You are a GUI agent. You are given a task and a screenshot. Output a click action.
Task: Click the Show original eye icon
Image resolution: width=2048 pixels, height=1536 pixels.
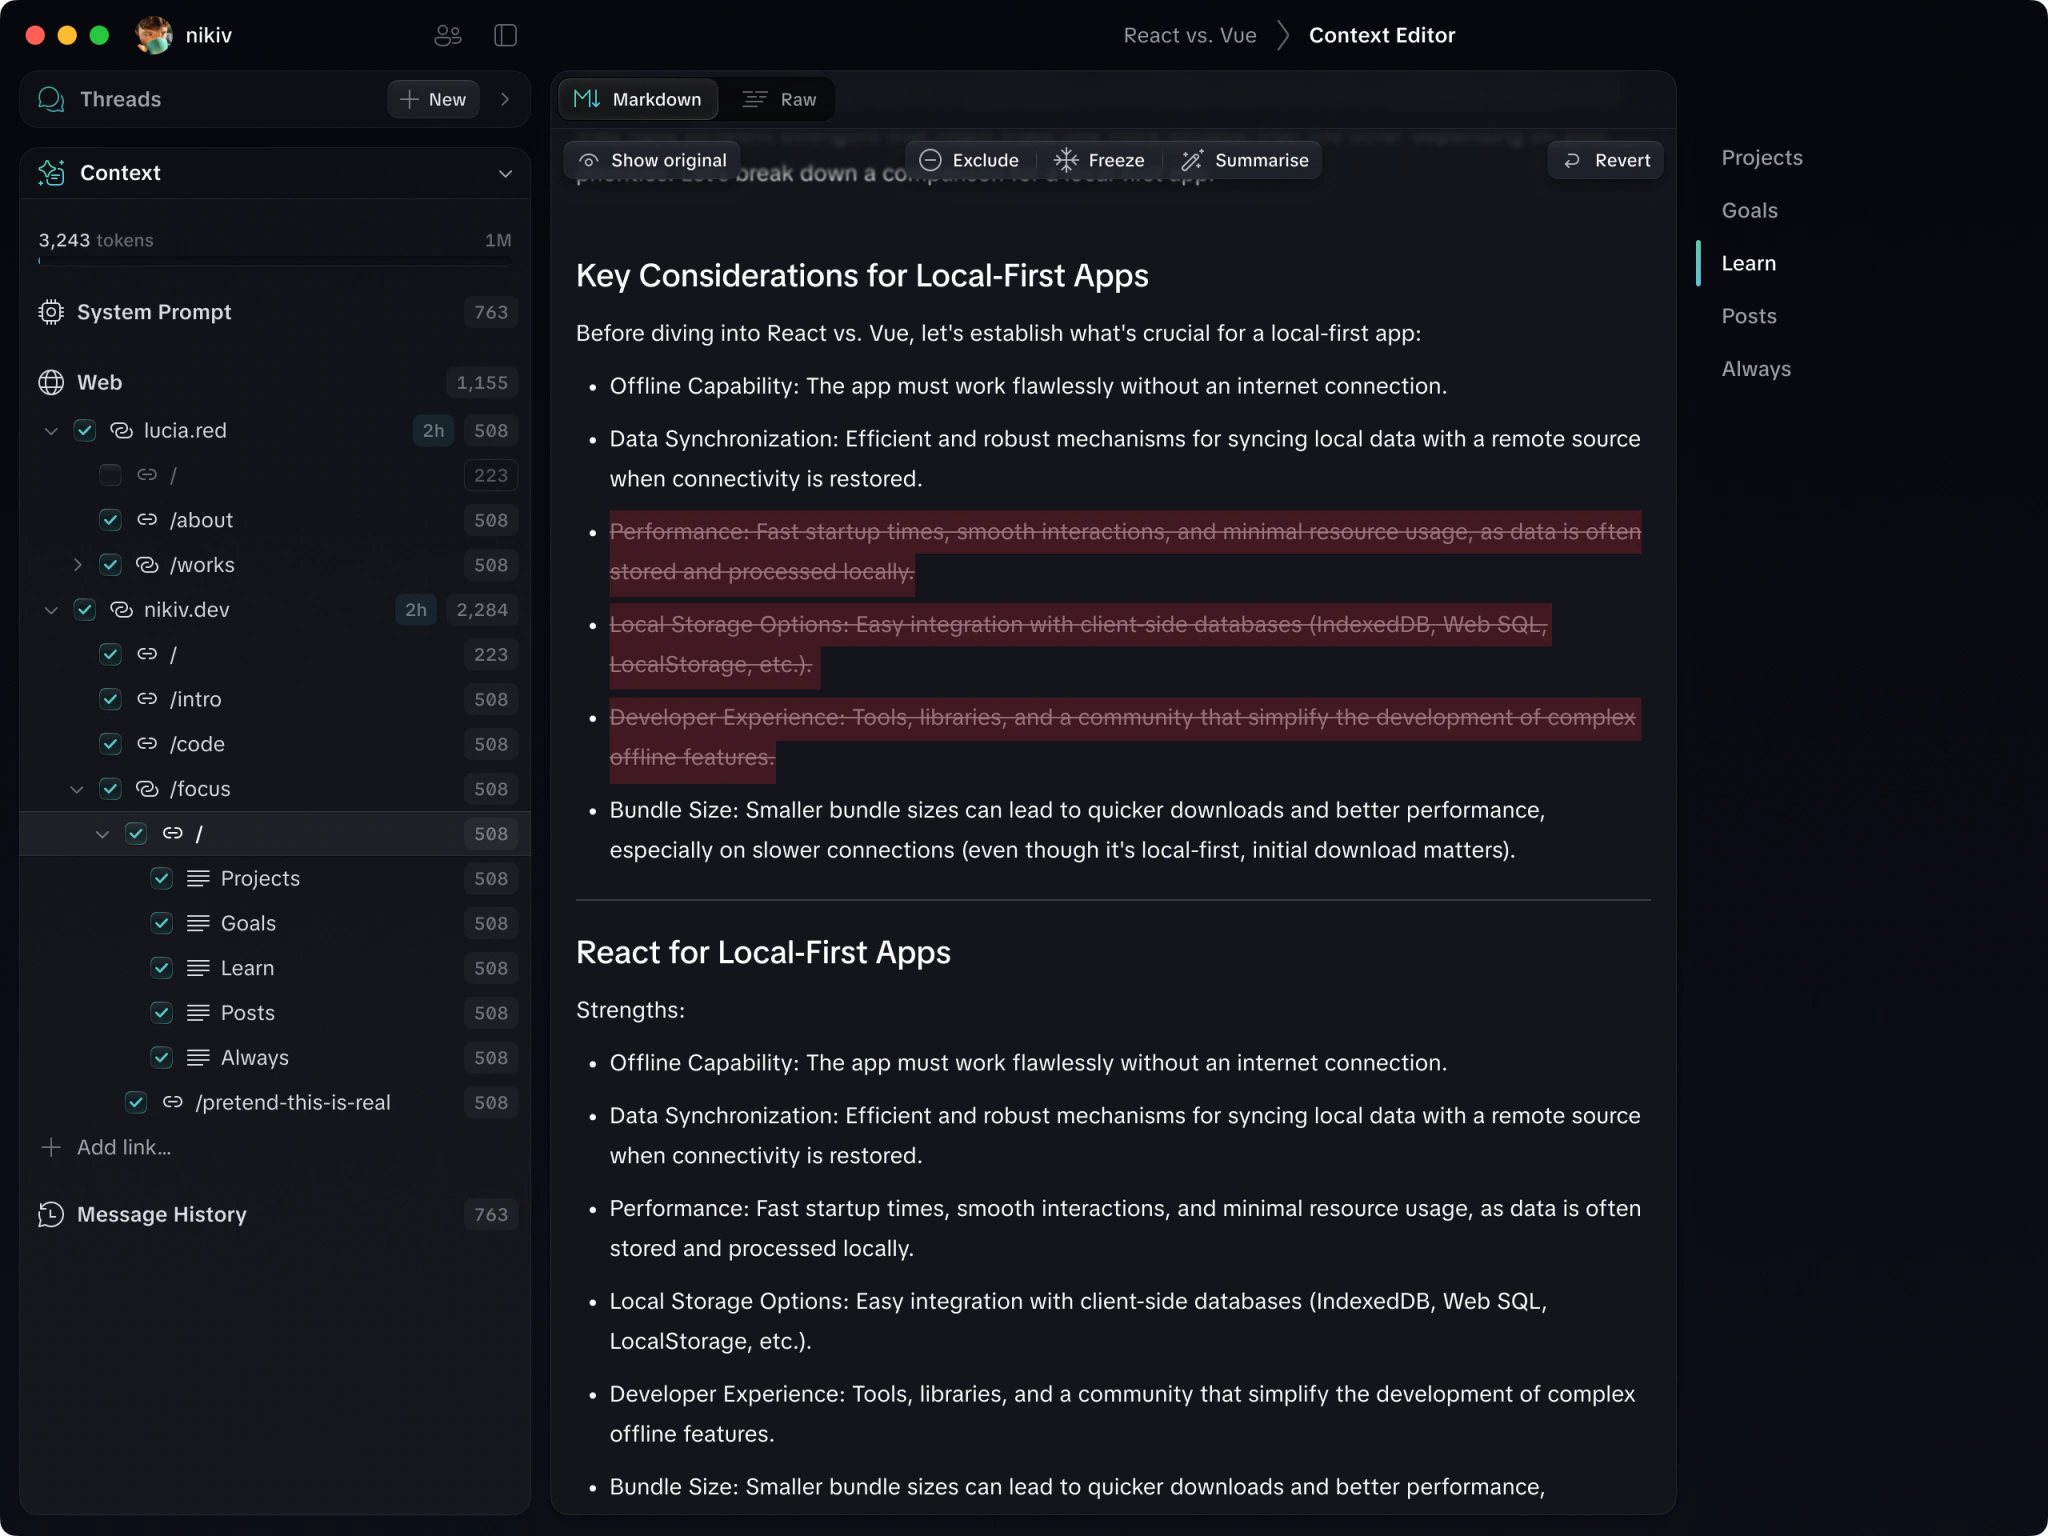589,160
